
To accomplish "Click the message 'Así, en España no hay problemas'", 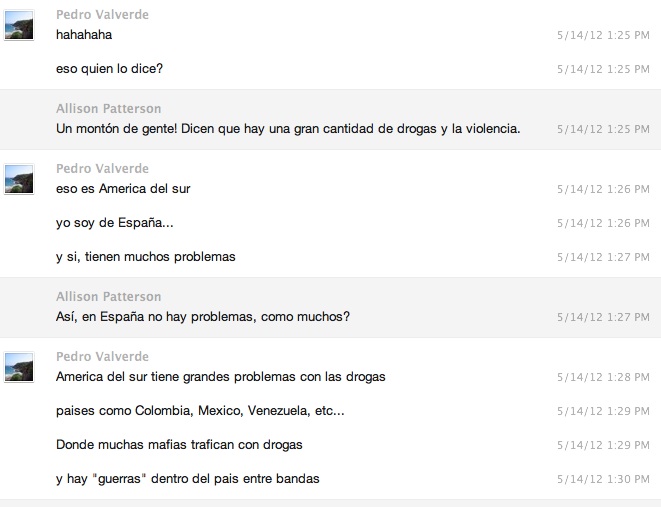I will (x=203, y=317).
